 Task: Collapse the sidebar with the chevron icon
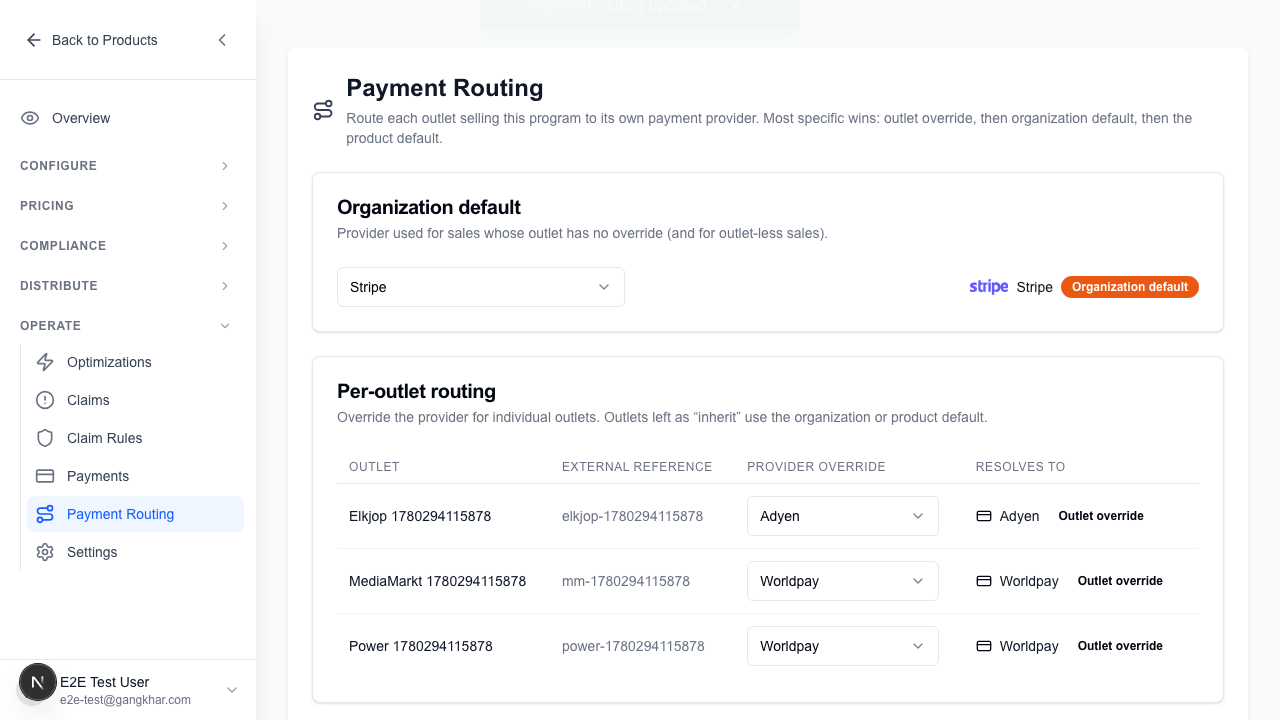pos(222,40)
